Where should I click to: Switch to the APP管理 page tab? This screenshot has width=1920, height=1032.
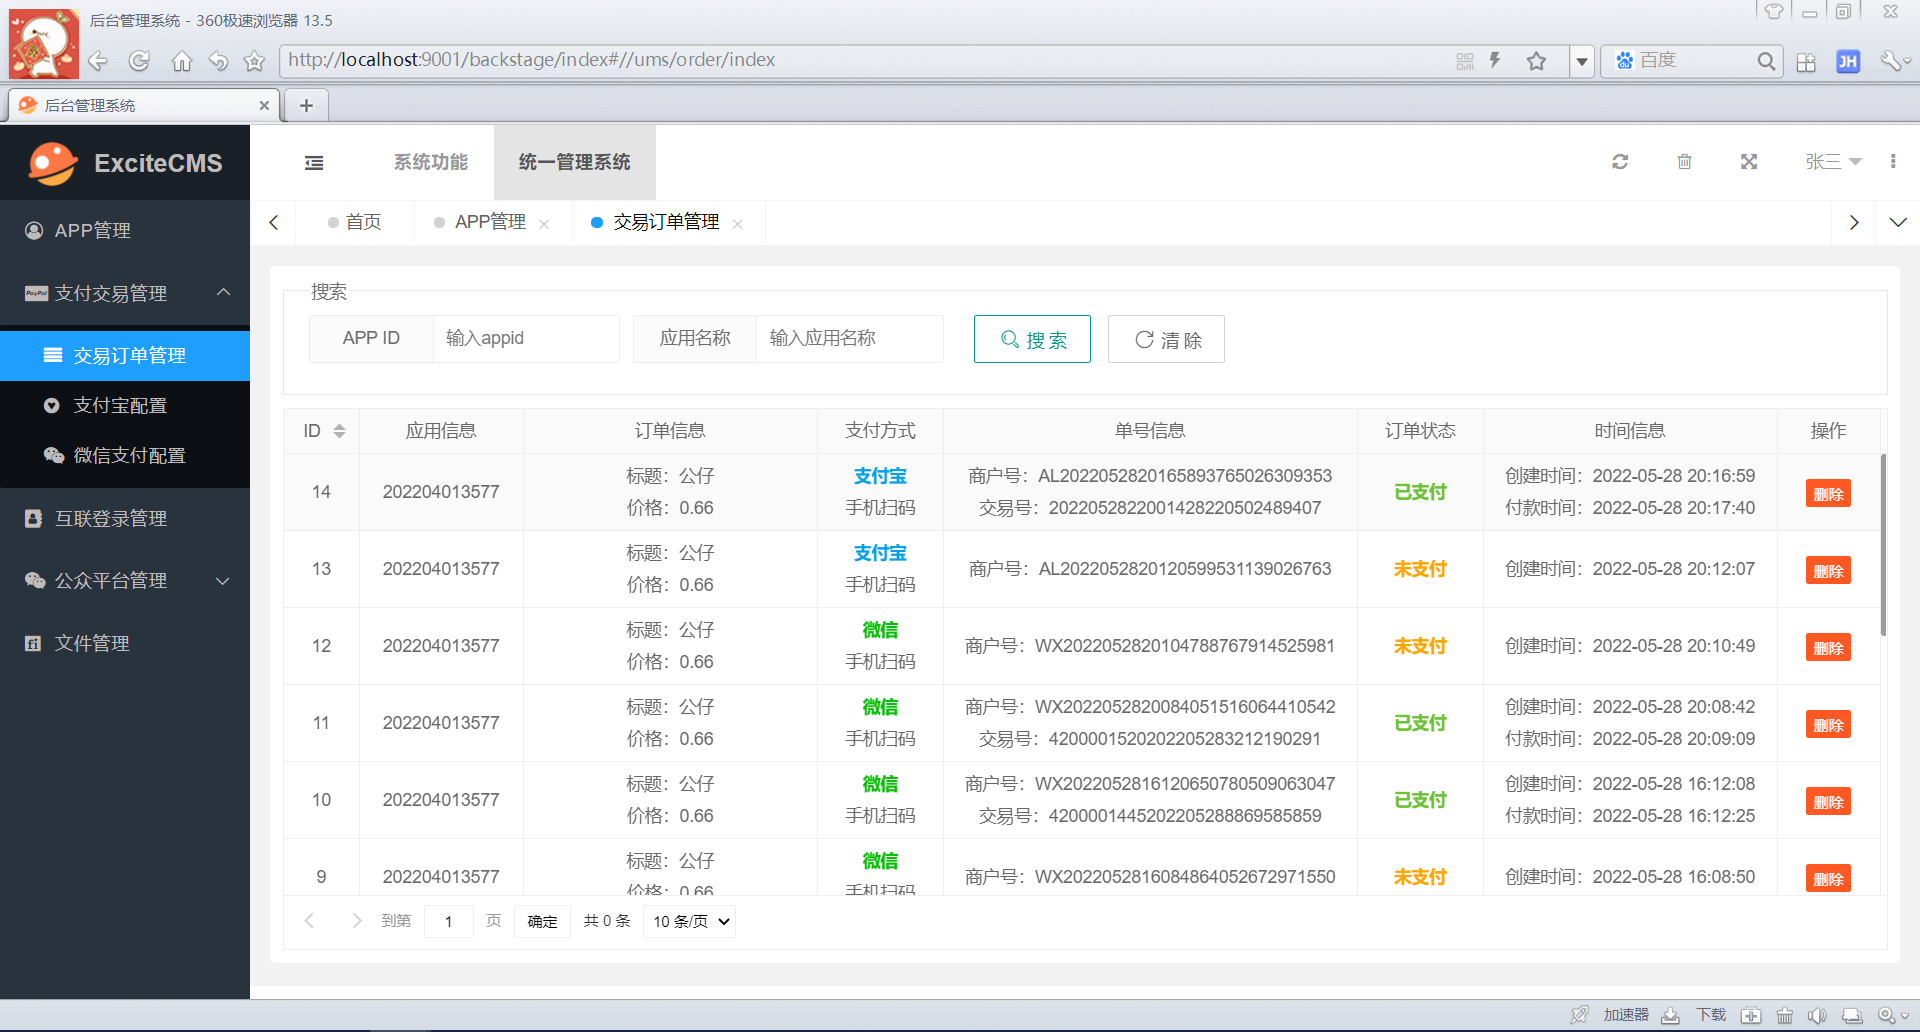pos(489,222)
